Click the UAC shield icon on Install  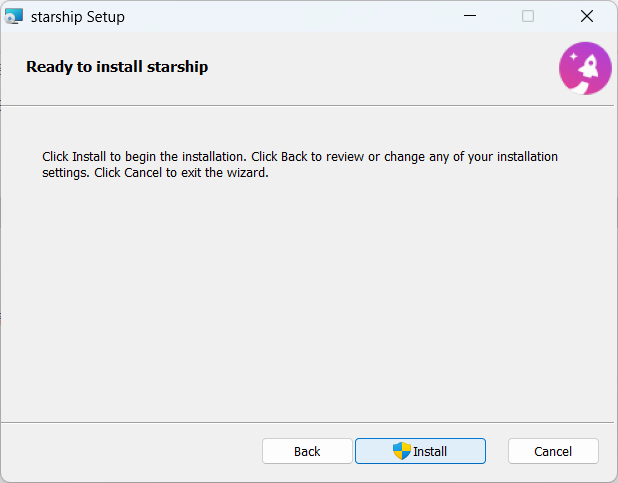pos(402,451)
